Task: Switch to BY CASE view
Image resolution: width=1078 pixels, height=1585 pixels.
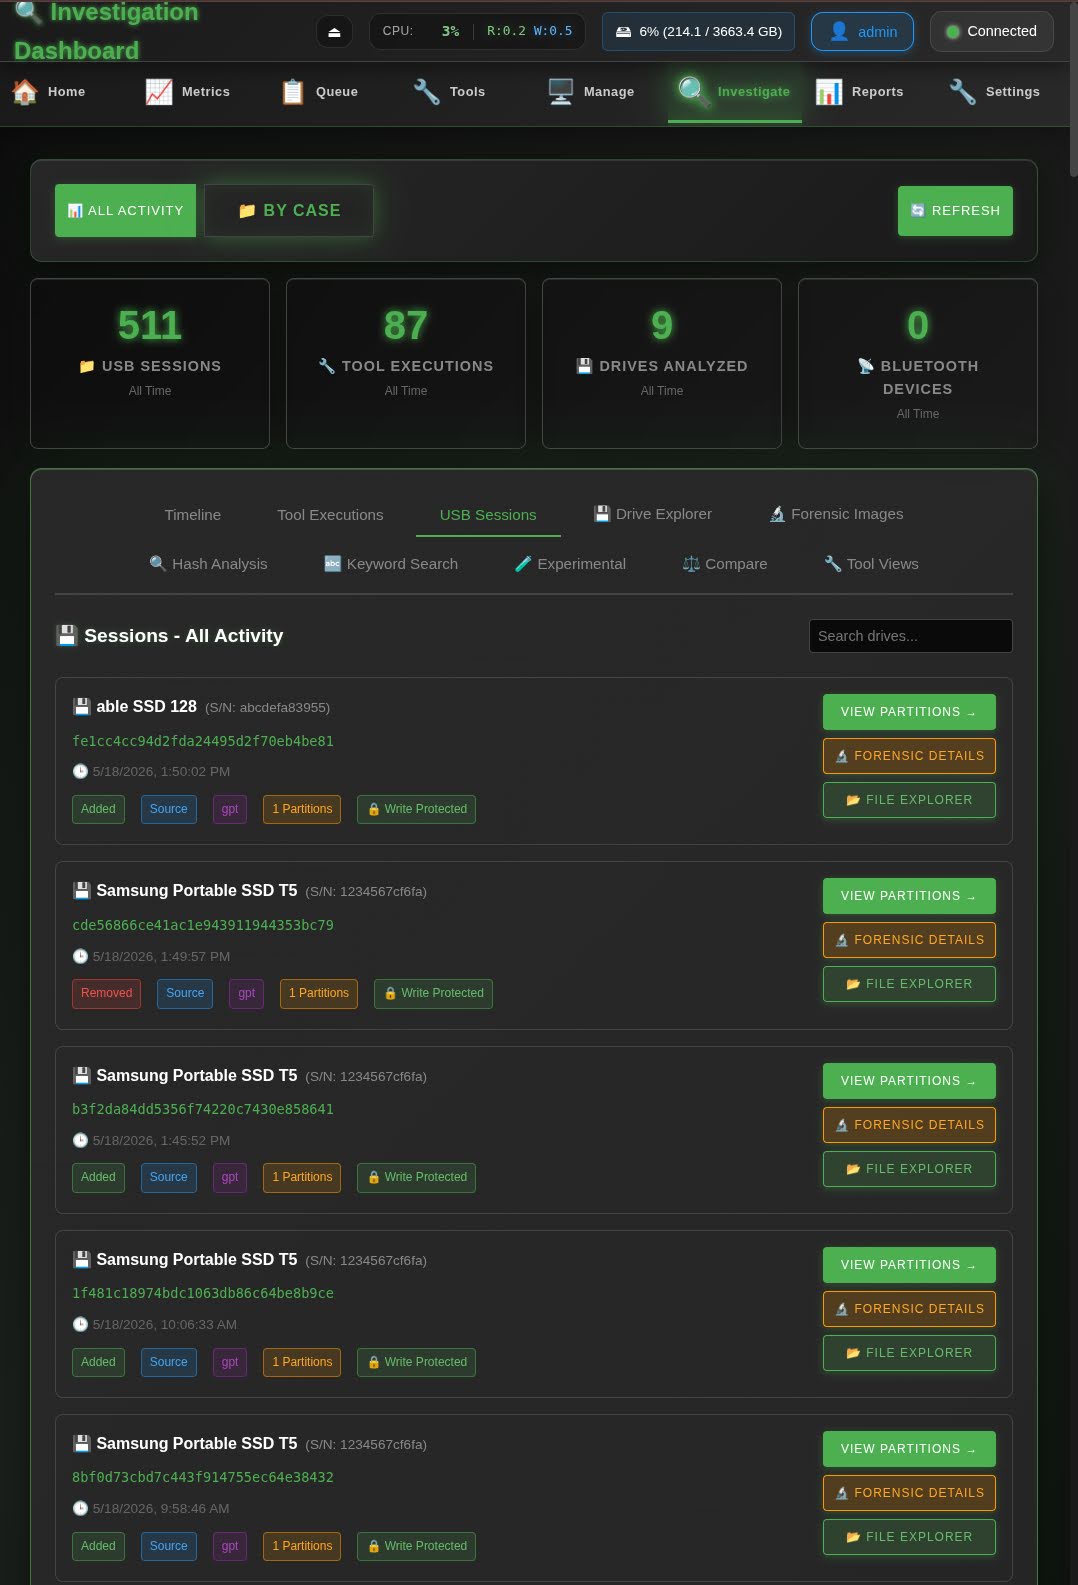Action: pyautogui.click(x=289, y=211)
